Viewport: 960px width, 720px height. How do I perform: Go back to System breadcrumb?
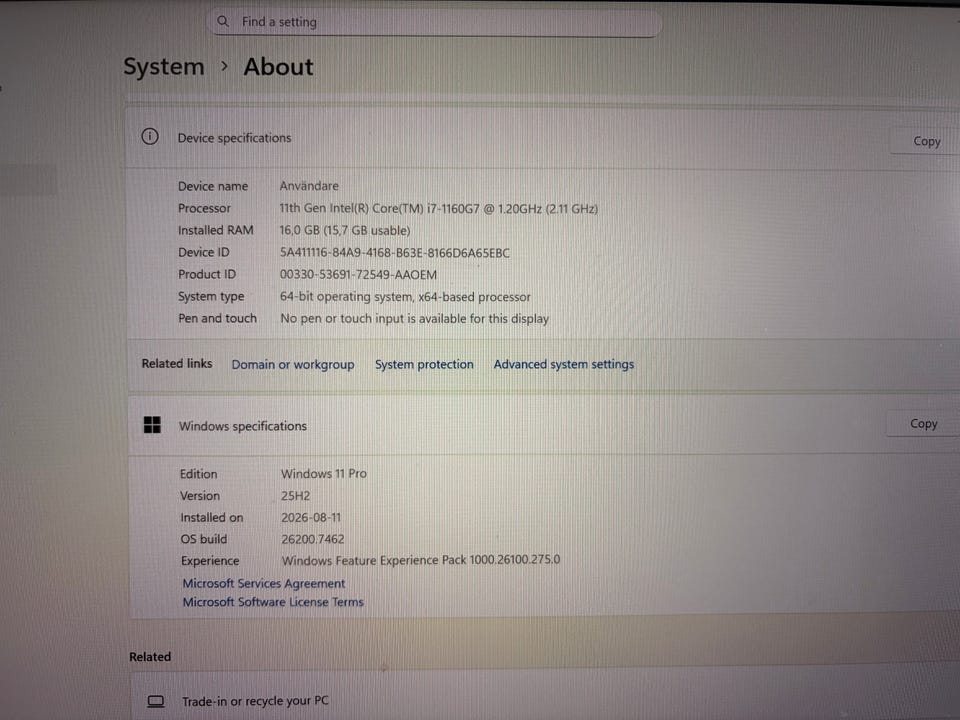click(163, 66)
